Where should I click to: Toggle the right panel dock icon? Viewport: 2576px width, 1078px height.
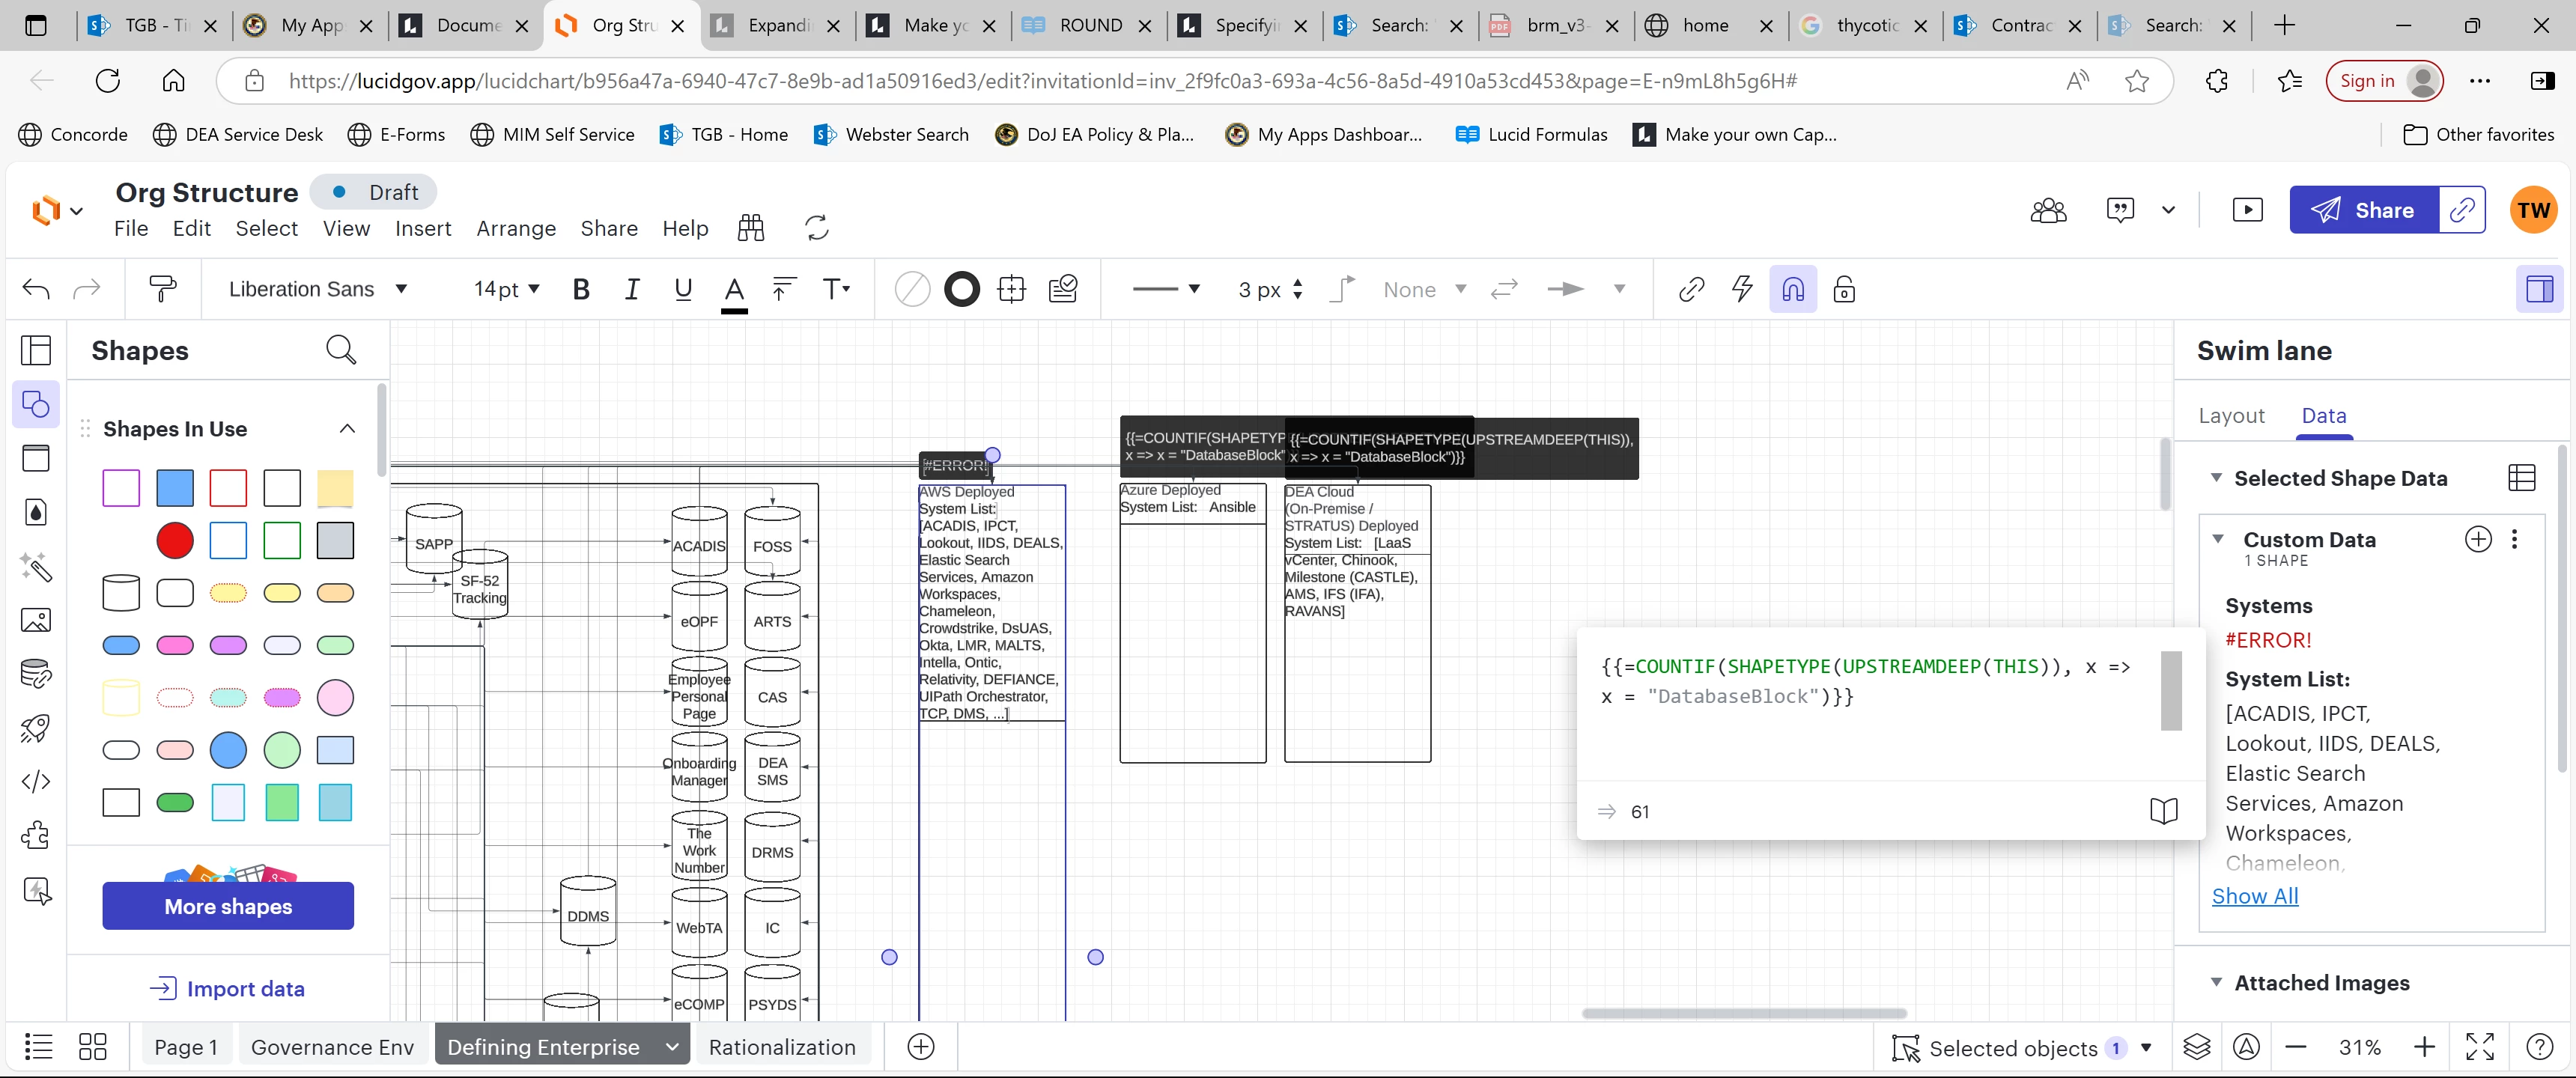2539,290
